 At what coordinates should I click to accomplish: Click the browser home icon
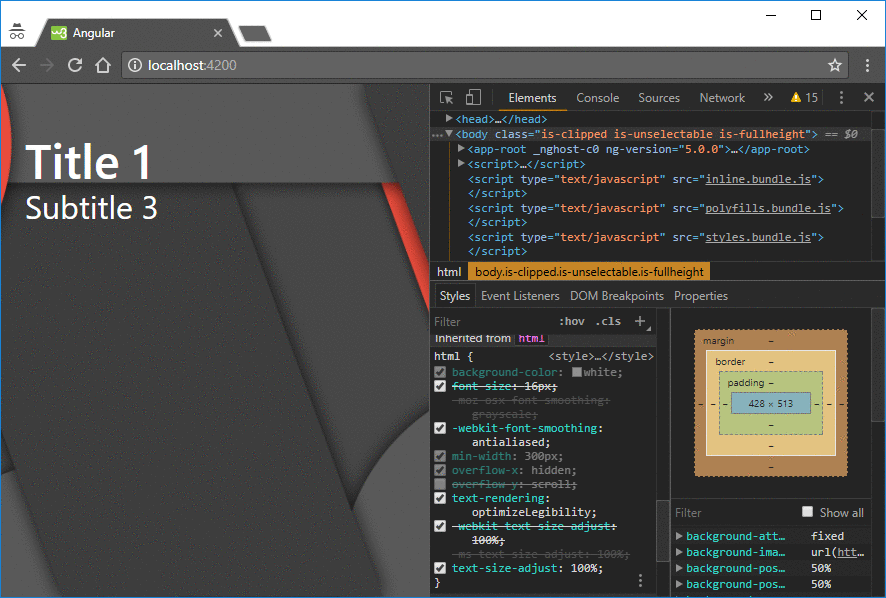click(103, 65)
